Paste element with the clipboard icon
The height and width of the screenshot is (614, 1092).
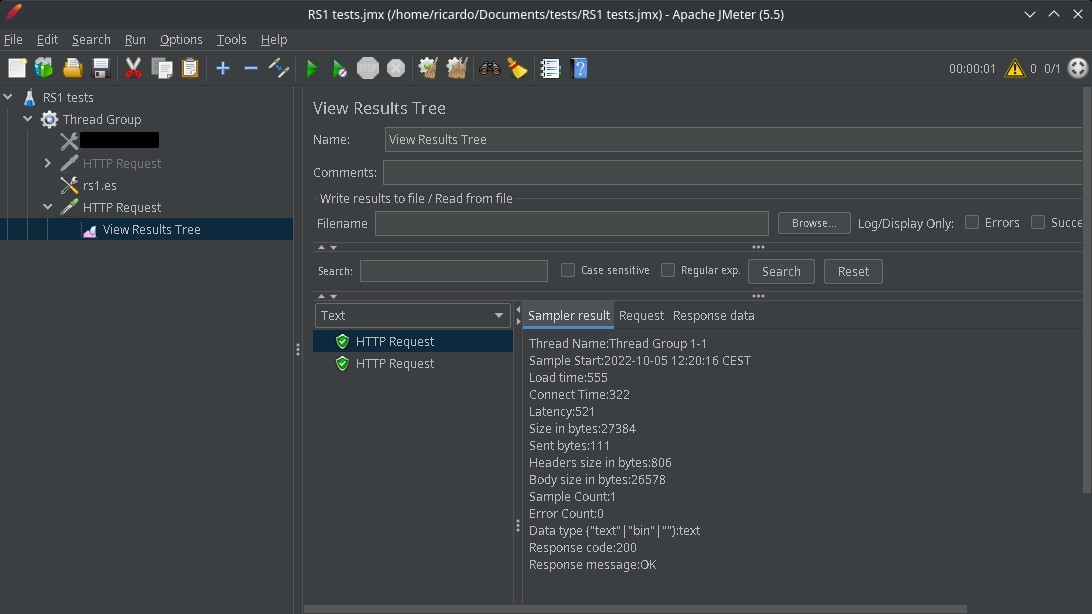[x=190, y=68]
